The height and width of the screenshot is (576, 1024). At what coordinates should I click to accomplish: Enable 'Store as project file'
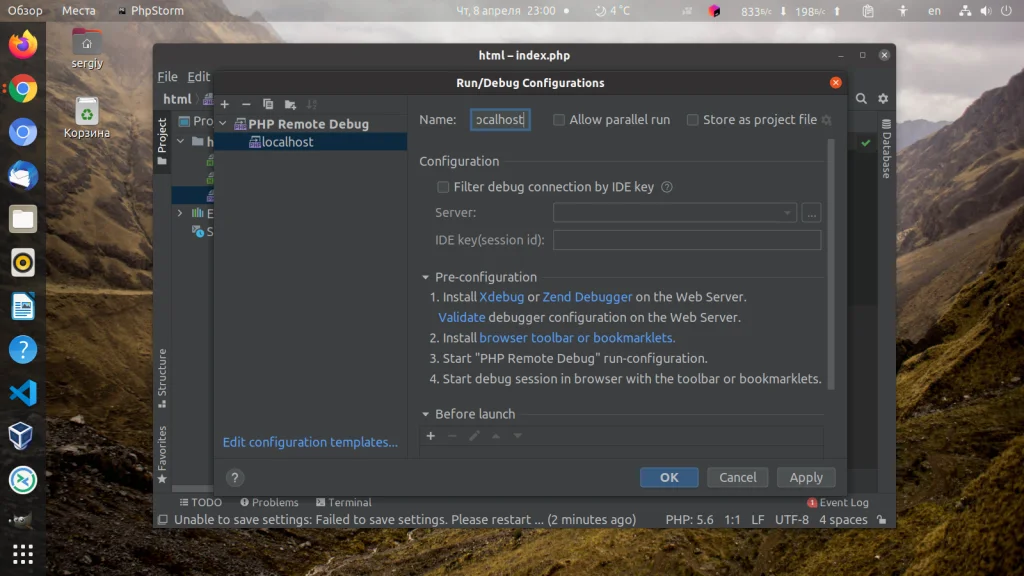click(693, 119)
